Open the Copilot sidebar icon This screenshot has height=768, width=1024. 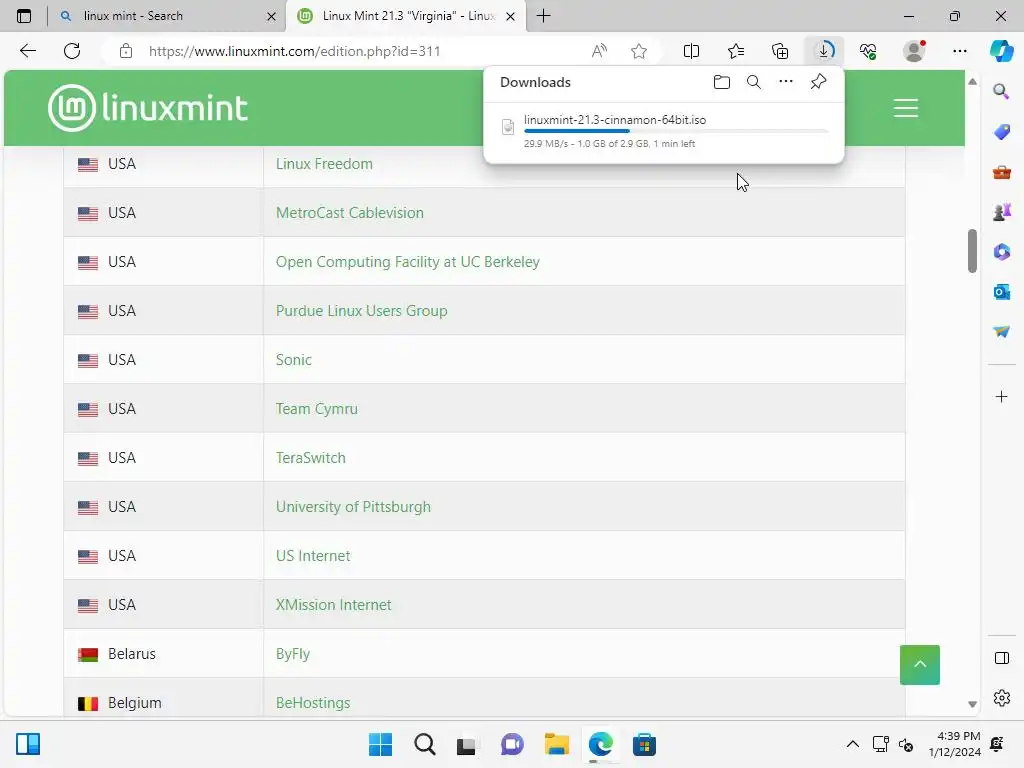[x=1001, y=51]
